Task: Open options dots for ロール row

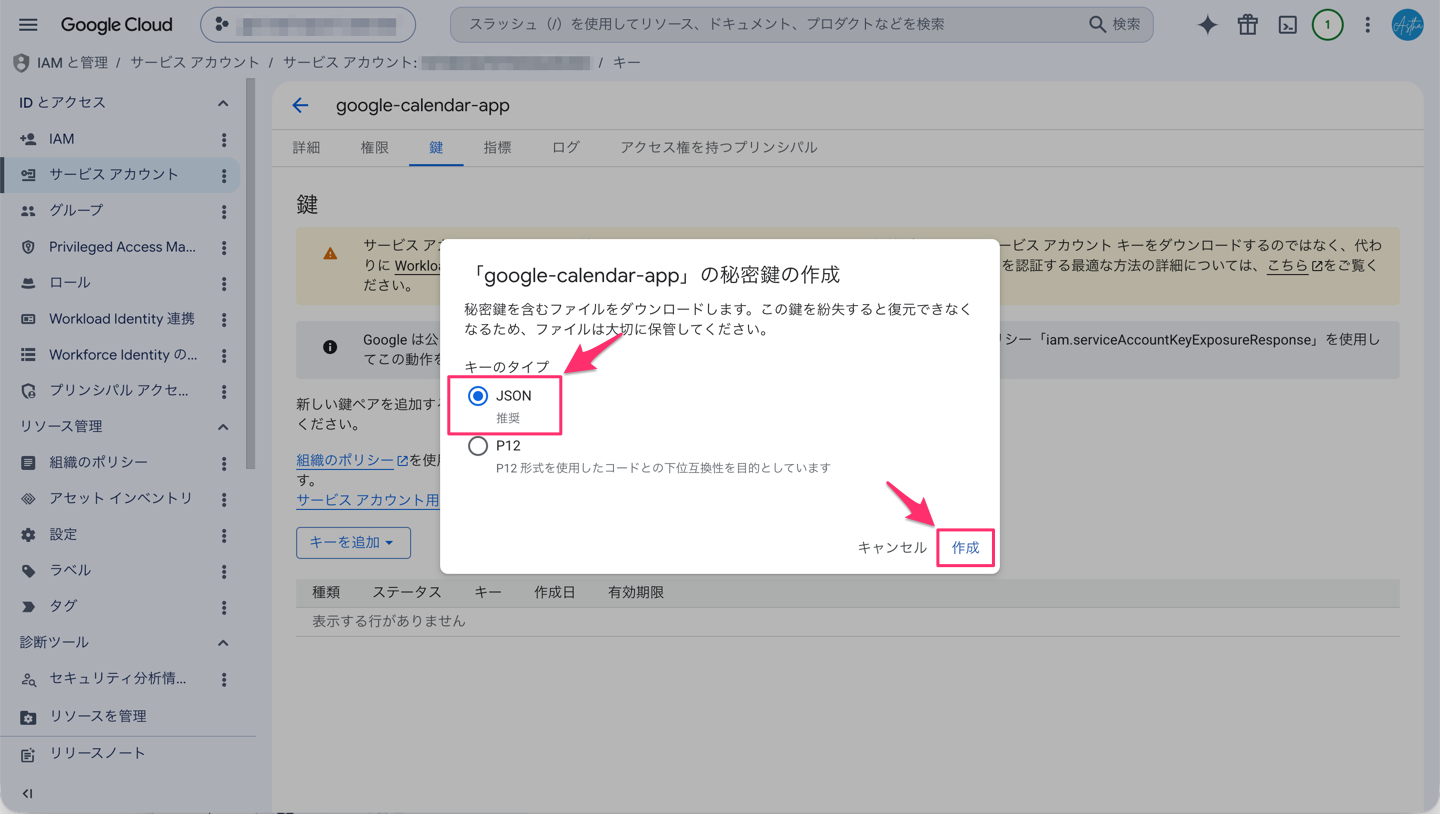Action: pyautogui.click(x=224, y=284)
